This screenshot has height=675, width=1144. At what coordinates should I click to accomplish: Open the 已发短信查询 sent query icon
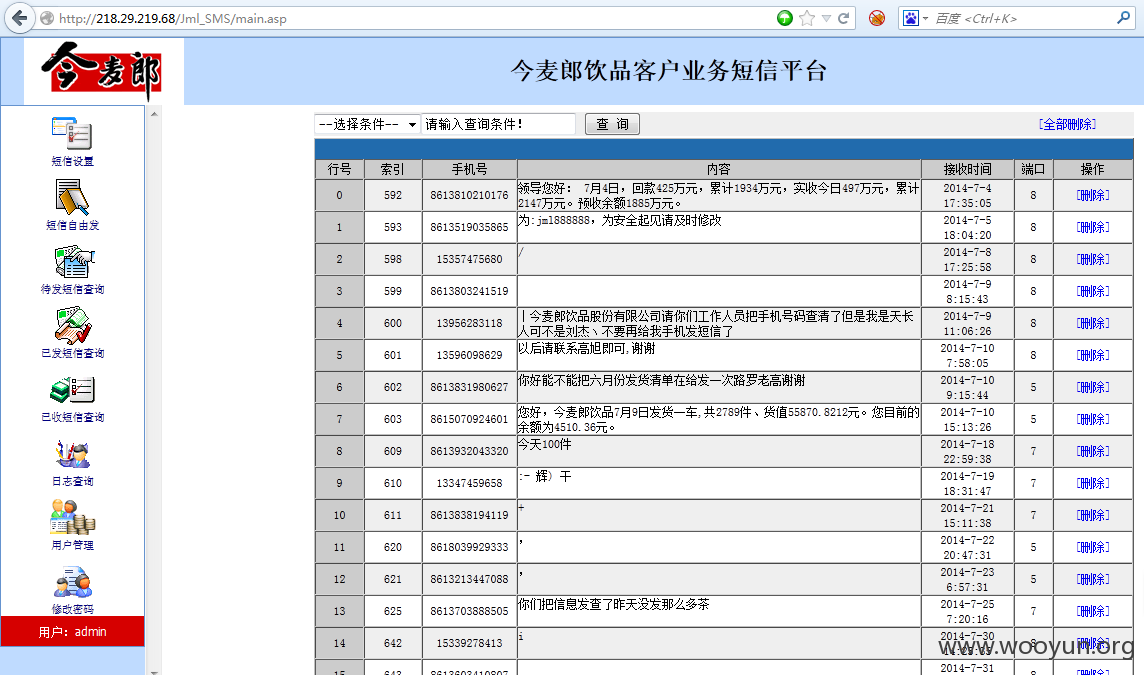tap(73, 325)
